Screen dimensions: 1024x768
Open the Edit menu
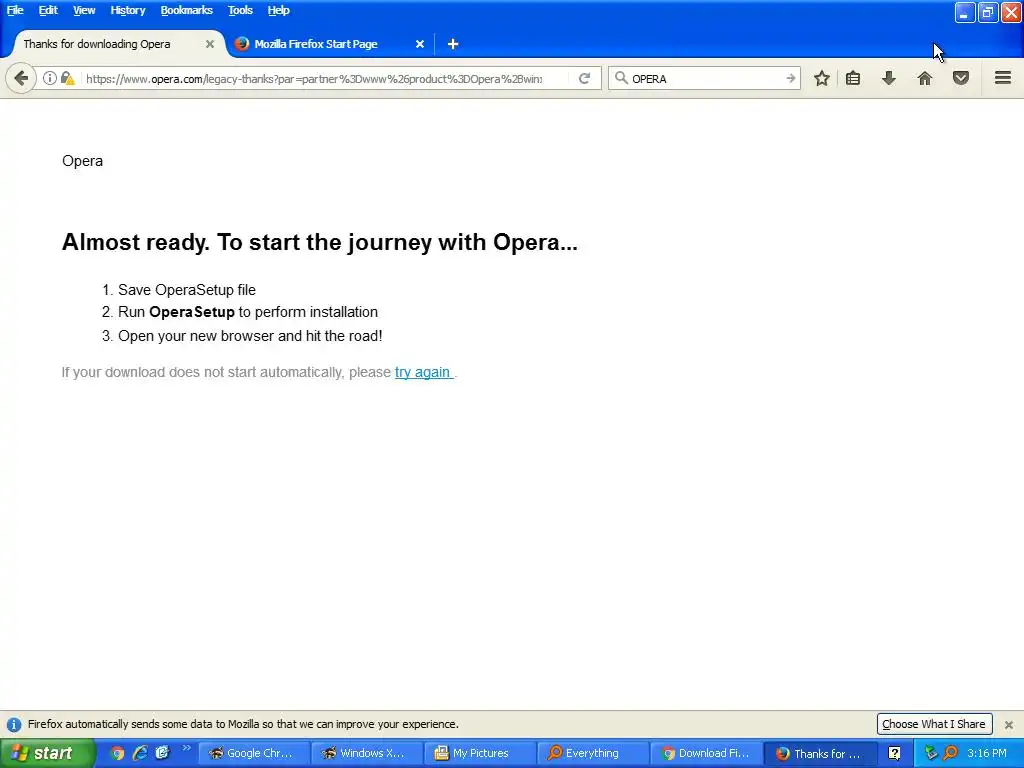[48, 10]
